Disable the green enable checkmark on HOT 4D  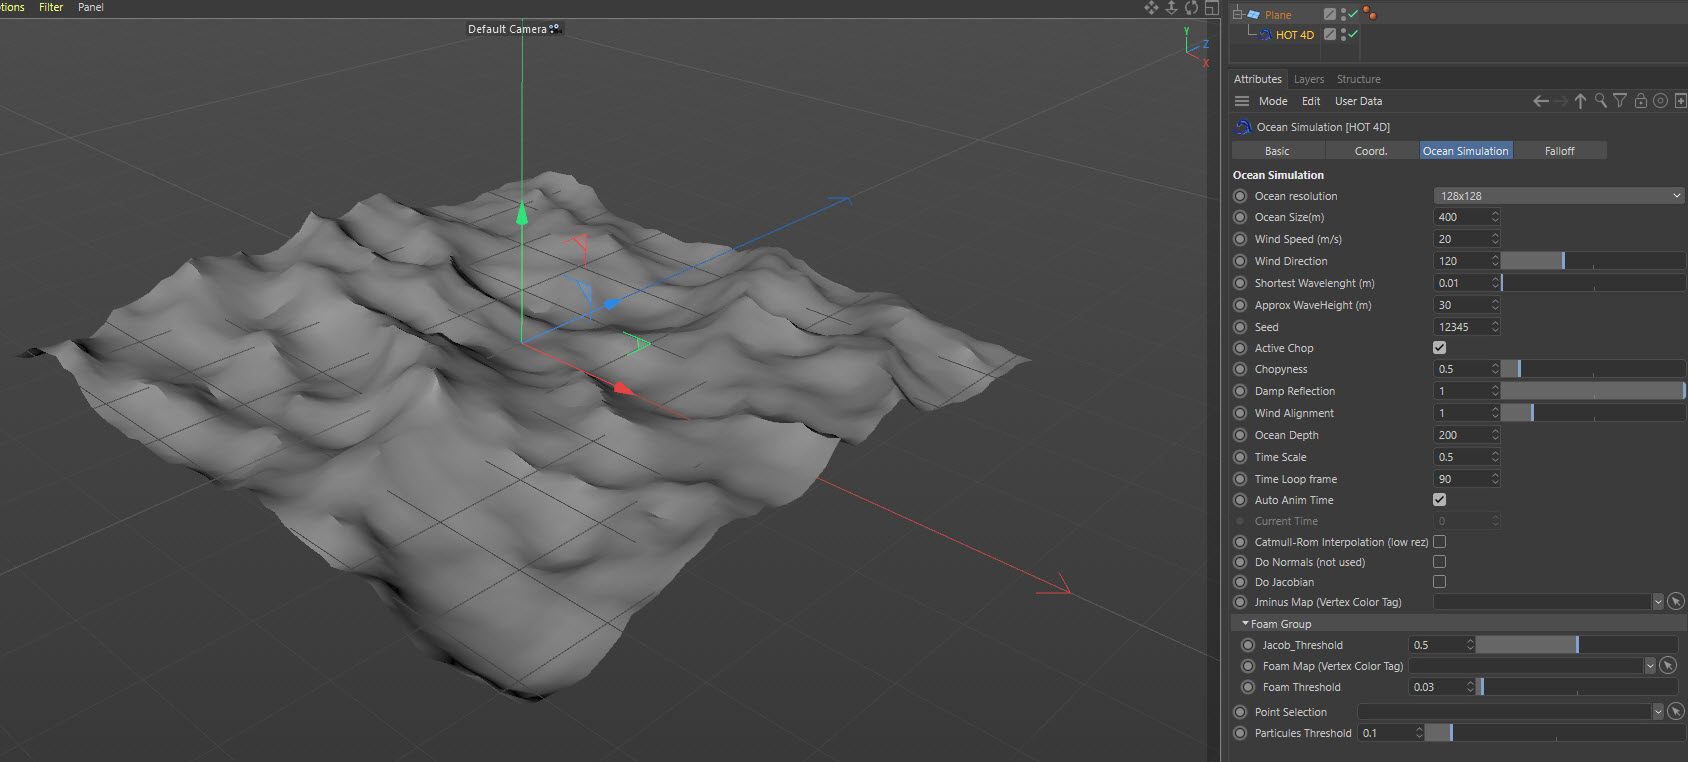(1353, 34)
